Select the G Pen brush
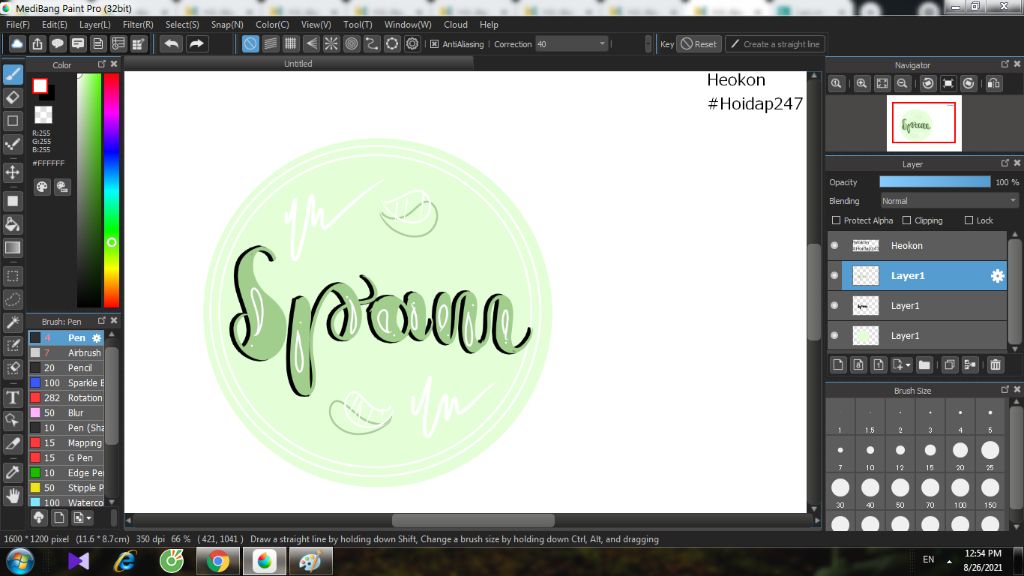The height and width of the screenshot is (576, 1024). tap(66, 458)
